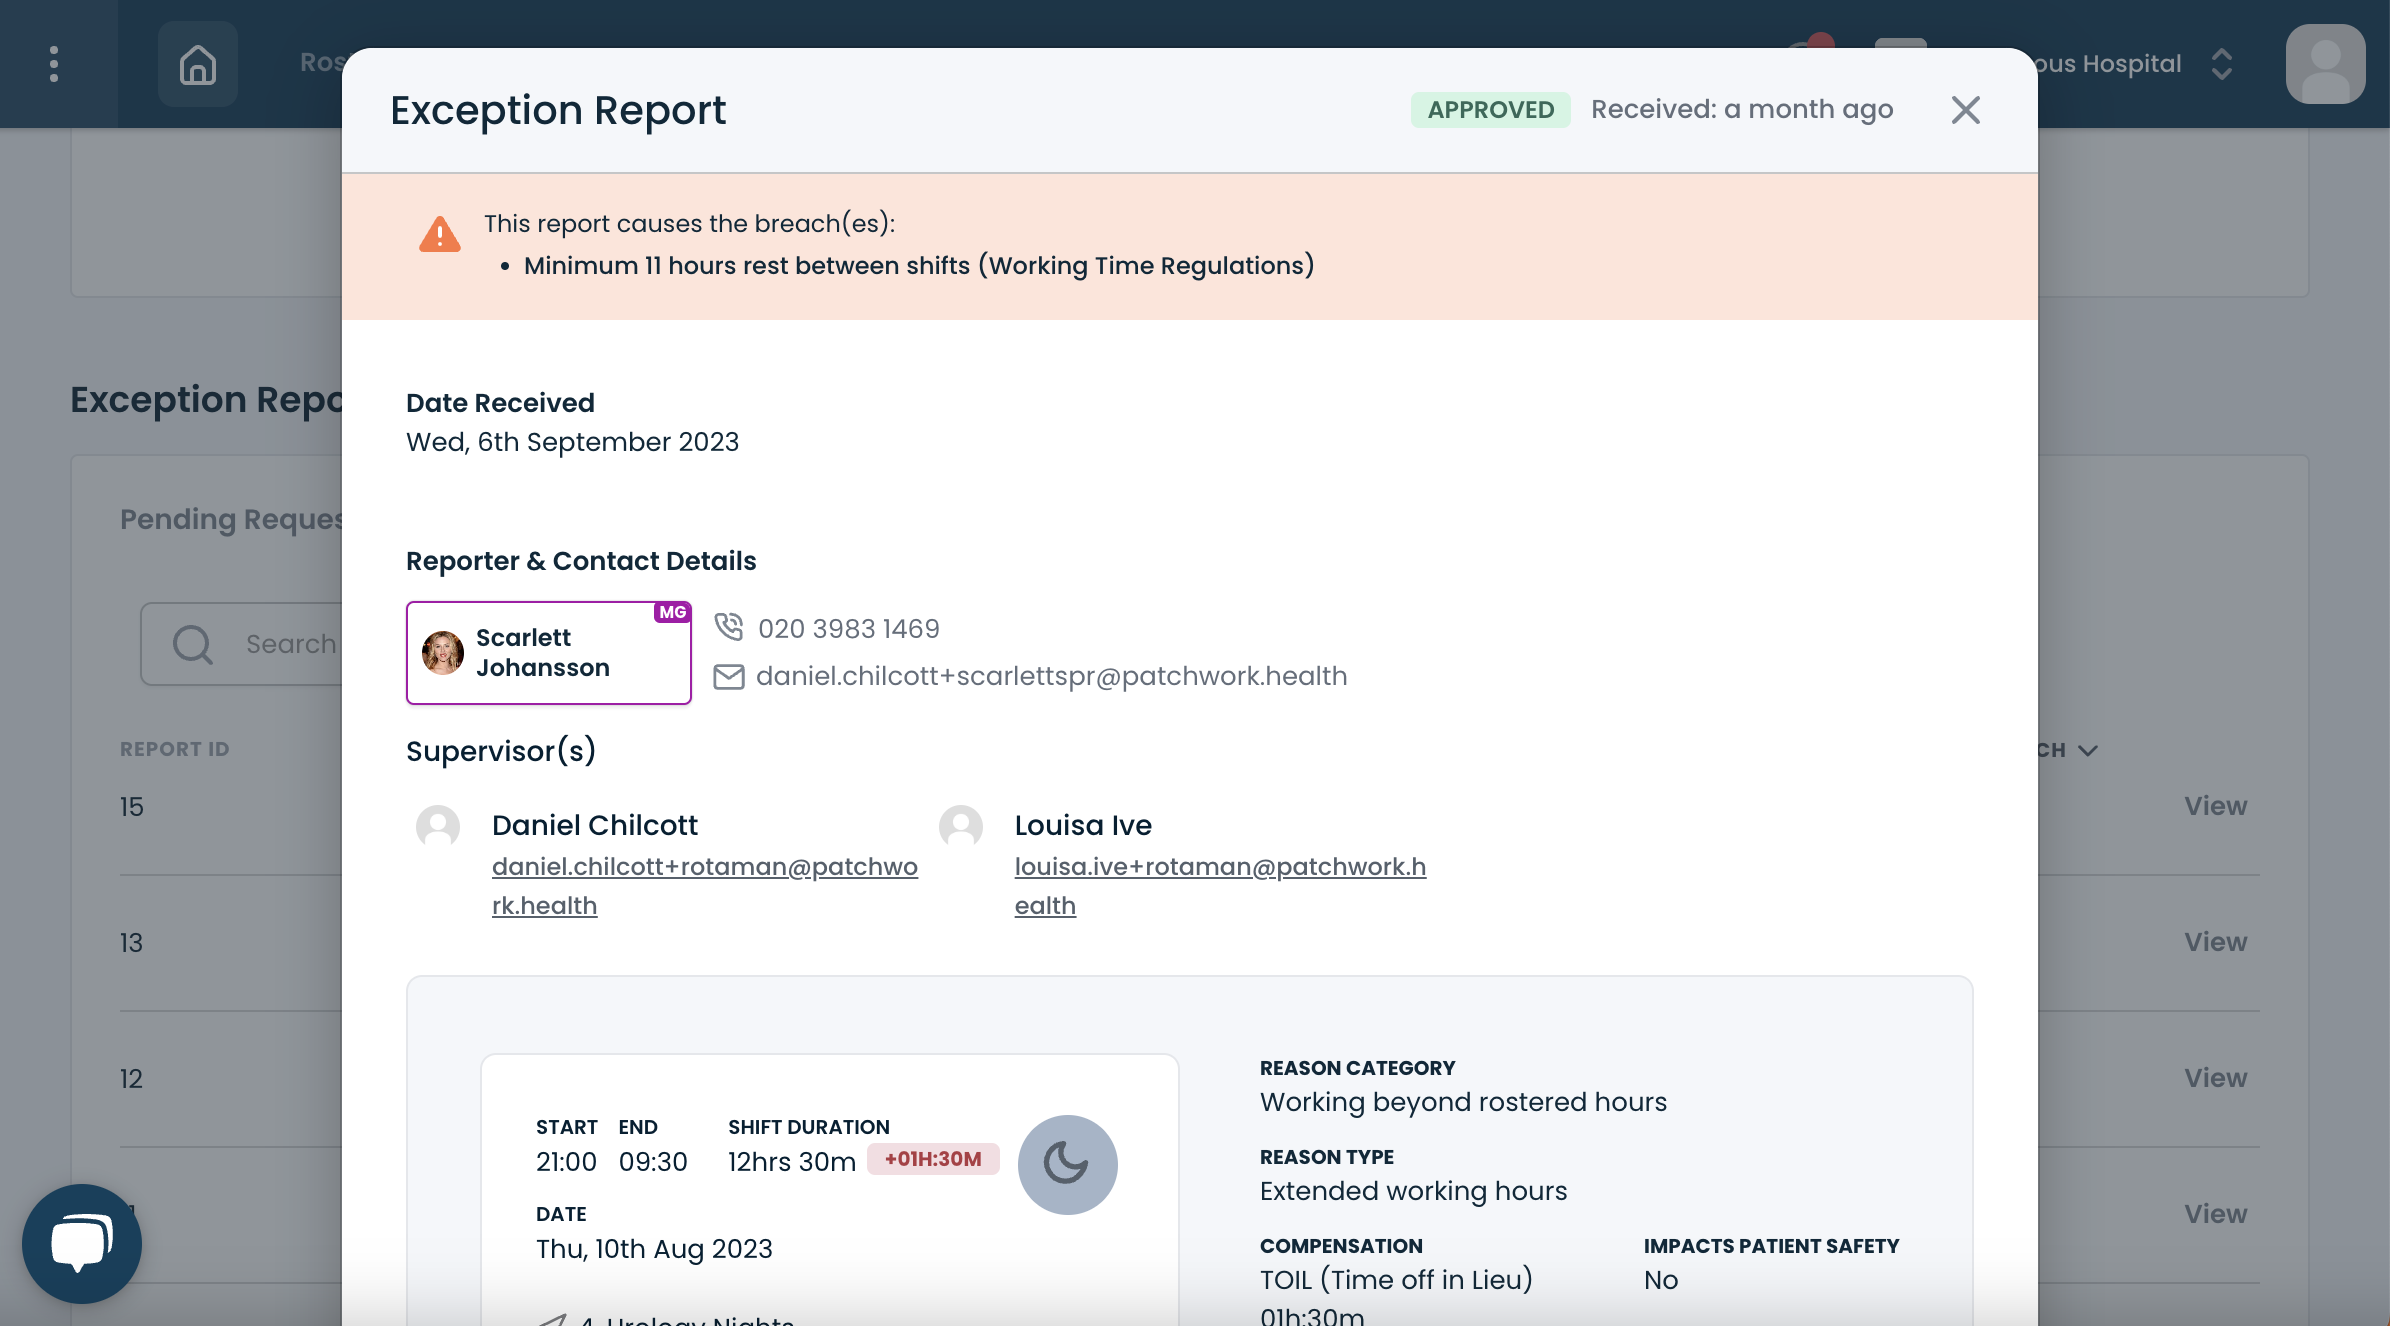Click the Minimum 11 hours rest breach item
This screenshot has width=2390, height=1326.
point(919,266)
